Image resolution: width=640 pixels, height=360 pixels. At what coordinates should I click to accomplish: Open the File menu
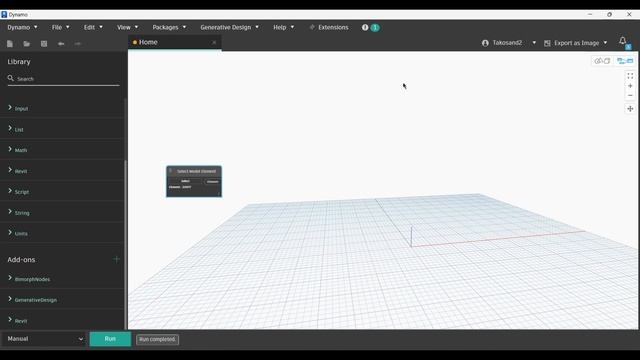(60, 27)
